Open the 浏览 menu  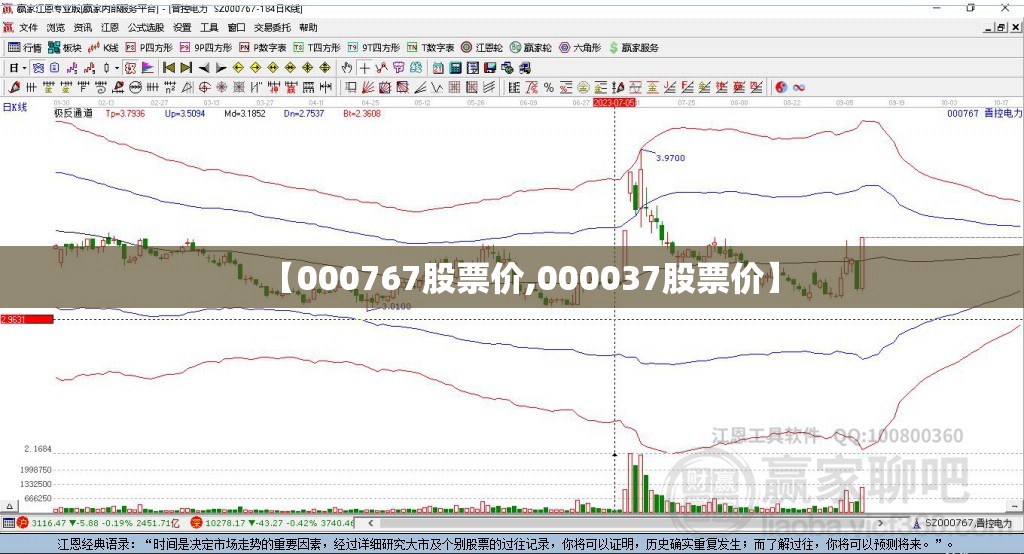point(56,27)
